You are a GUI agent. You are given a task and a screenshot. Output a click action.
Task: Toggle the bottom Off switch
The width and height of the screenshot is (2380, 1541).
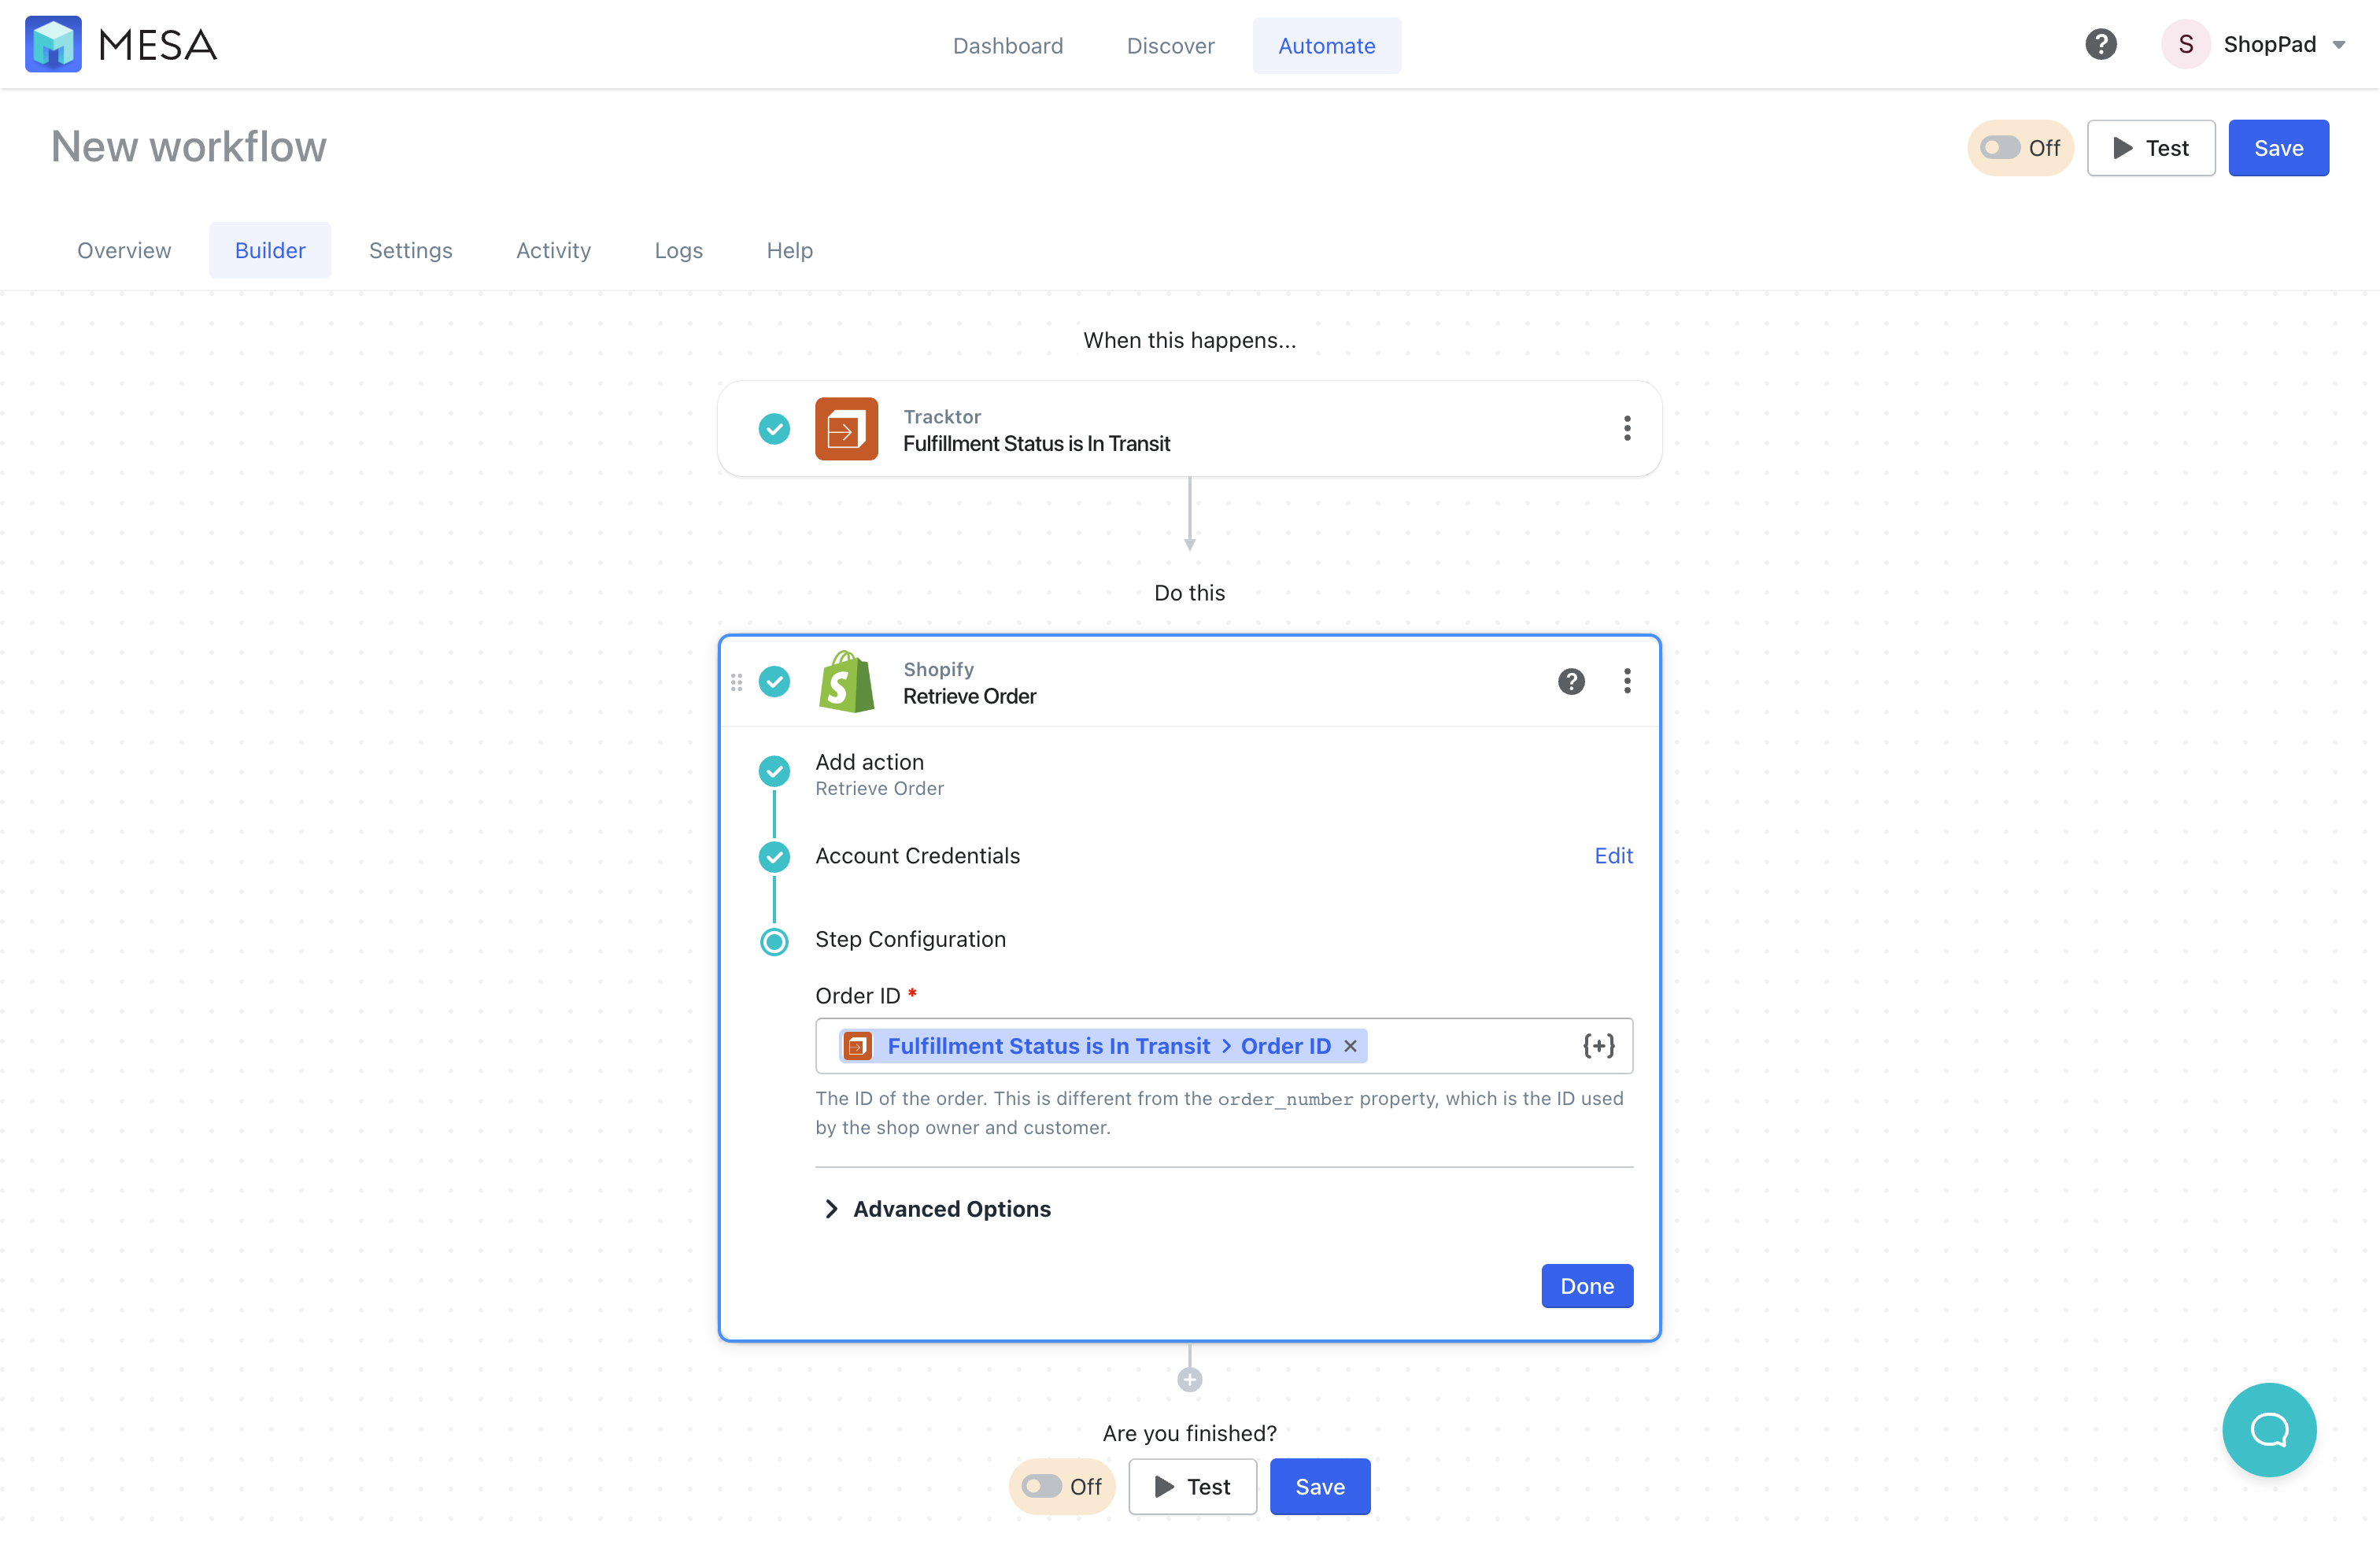(1062, 1487)
